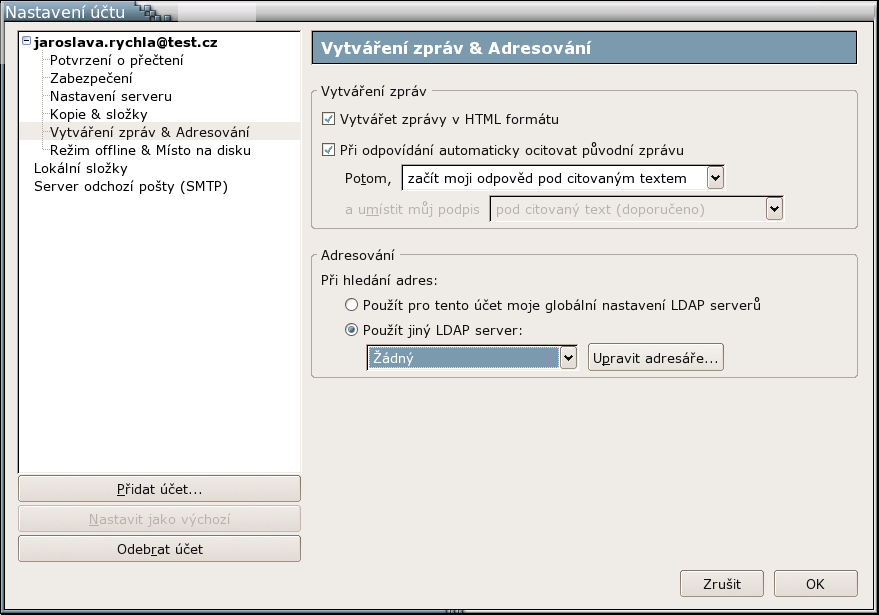
Task: Choose Použít jiný LDAP server option
Action: (x=351, y=329)
